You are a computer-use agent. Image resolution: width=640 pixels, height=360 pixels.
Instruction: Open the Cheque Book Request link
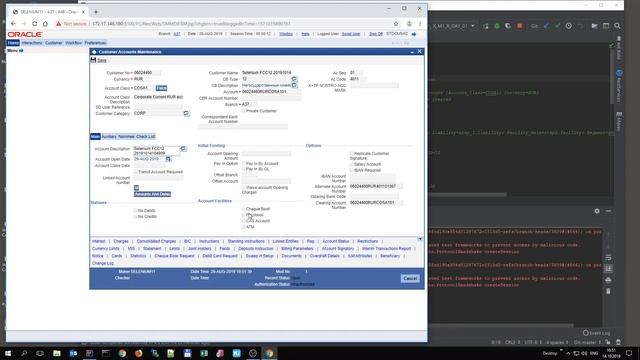174,256
